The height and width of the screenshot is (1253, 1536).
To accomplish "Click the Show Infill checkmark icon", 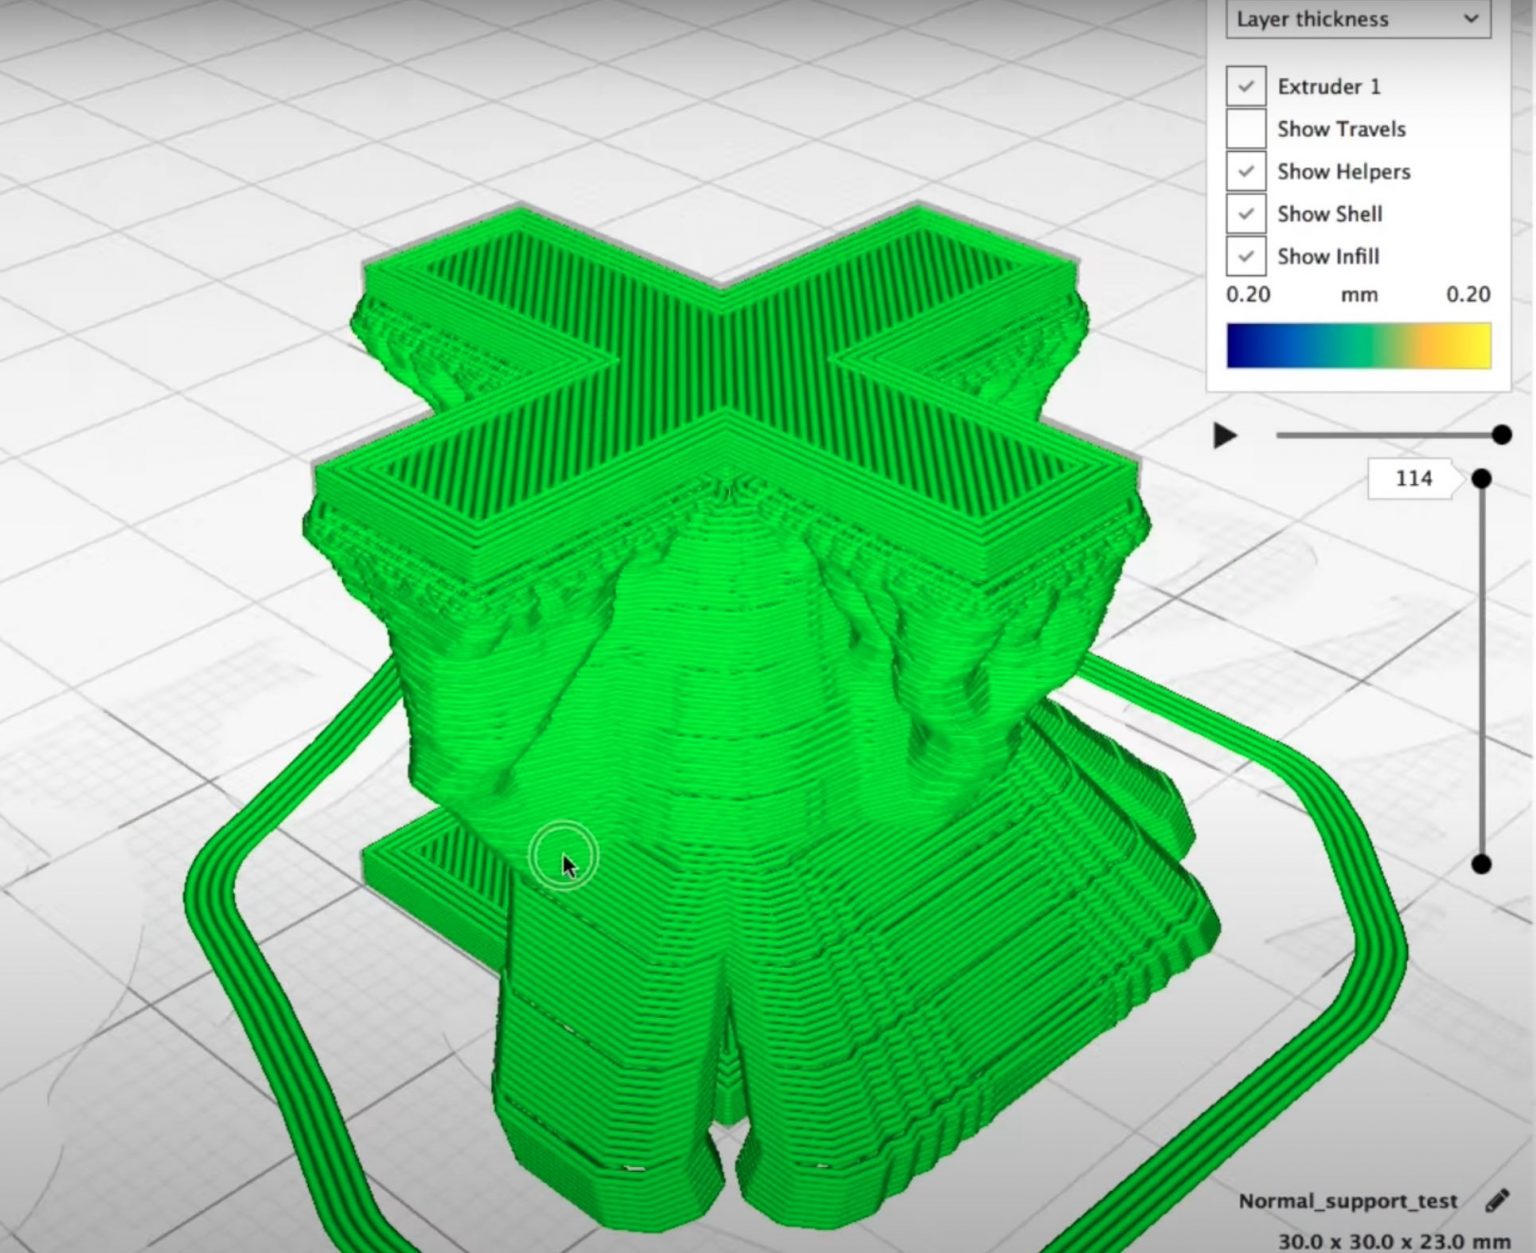I will [x=1245, y=256].
